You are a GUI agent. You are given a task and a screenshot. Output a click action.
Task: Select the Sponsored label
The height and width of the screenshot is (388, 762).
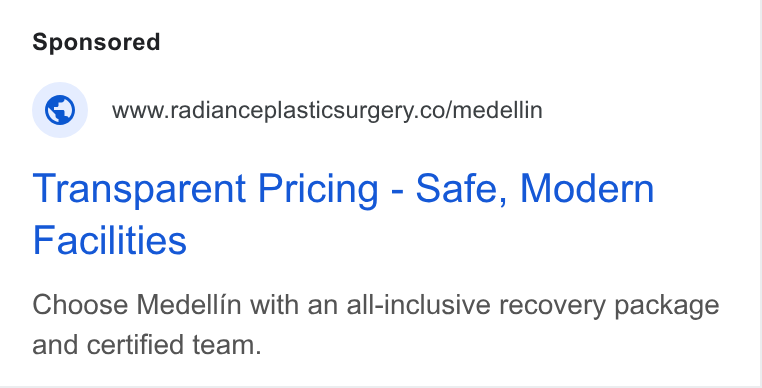click(96, 42)
